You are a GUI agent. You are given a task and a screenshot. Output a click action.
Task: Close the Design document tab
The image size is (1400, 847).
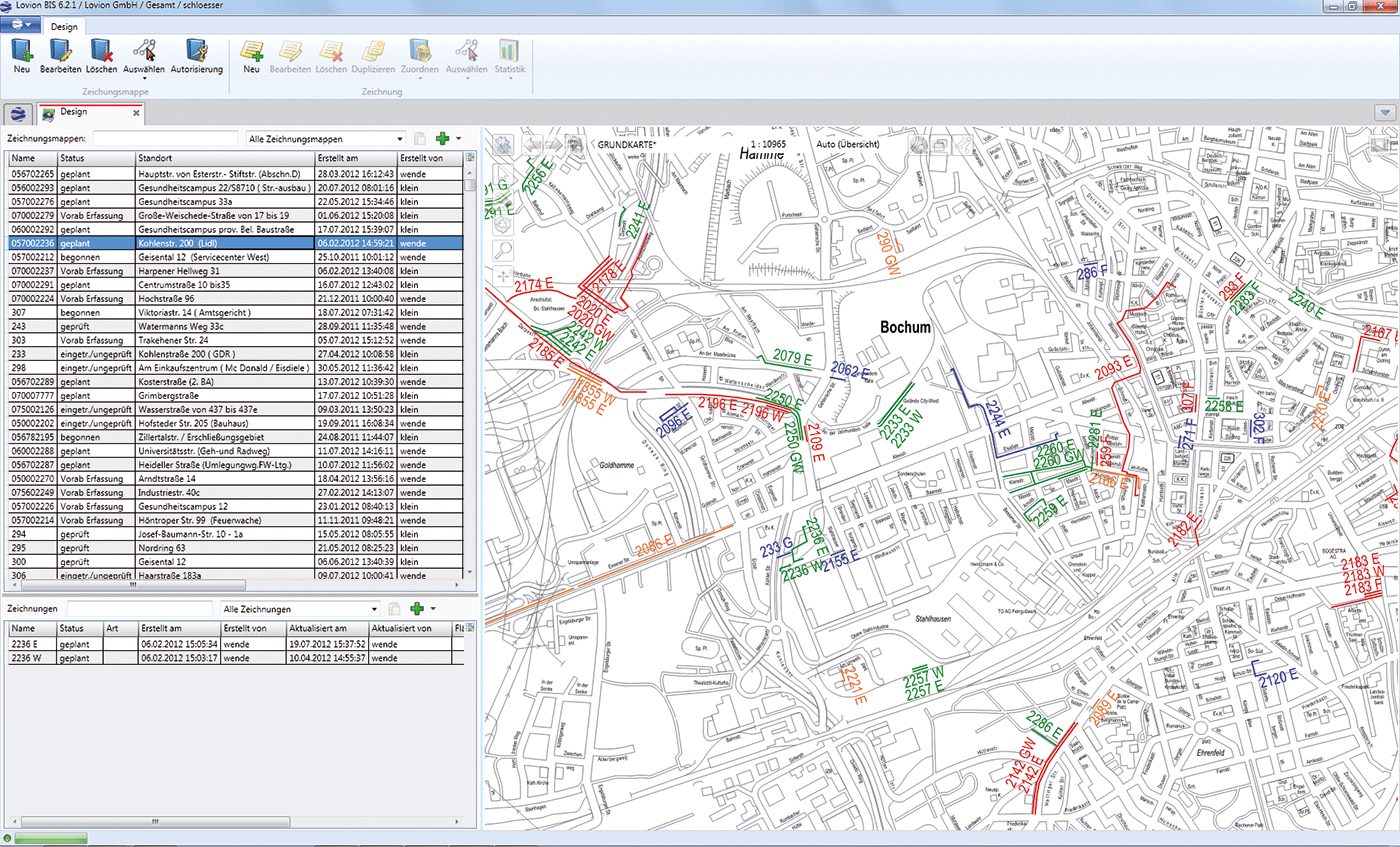(x=136, y=113)
